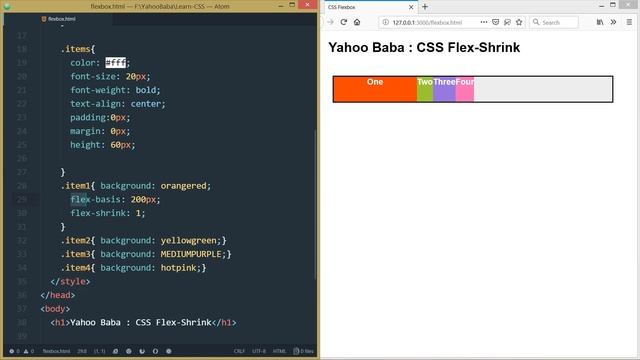Screen dimensions: 640x360
Task: Show more toolbar tools chevron
Action: (613, 22)
